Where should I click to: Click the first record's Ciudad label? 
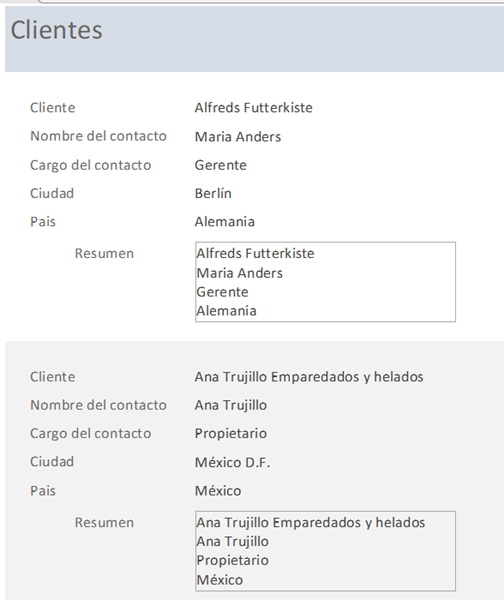(x=52, y=193)
